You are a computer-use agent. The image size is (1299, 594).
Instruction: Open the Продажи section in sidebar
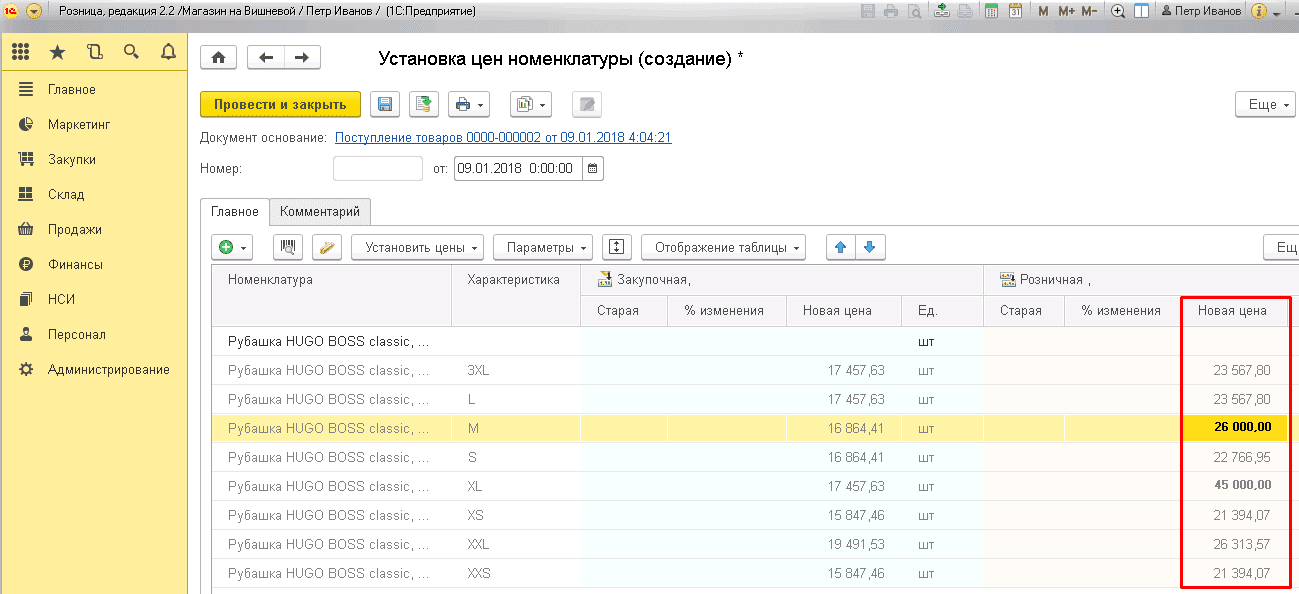74,229
